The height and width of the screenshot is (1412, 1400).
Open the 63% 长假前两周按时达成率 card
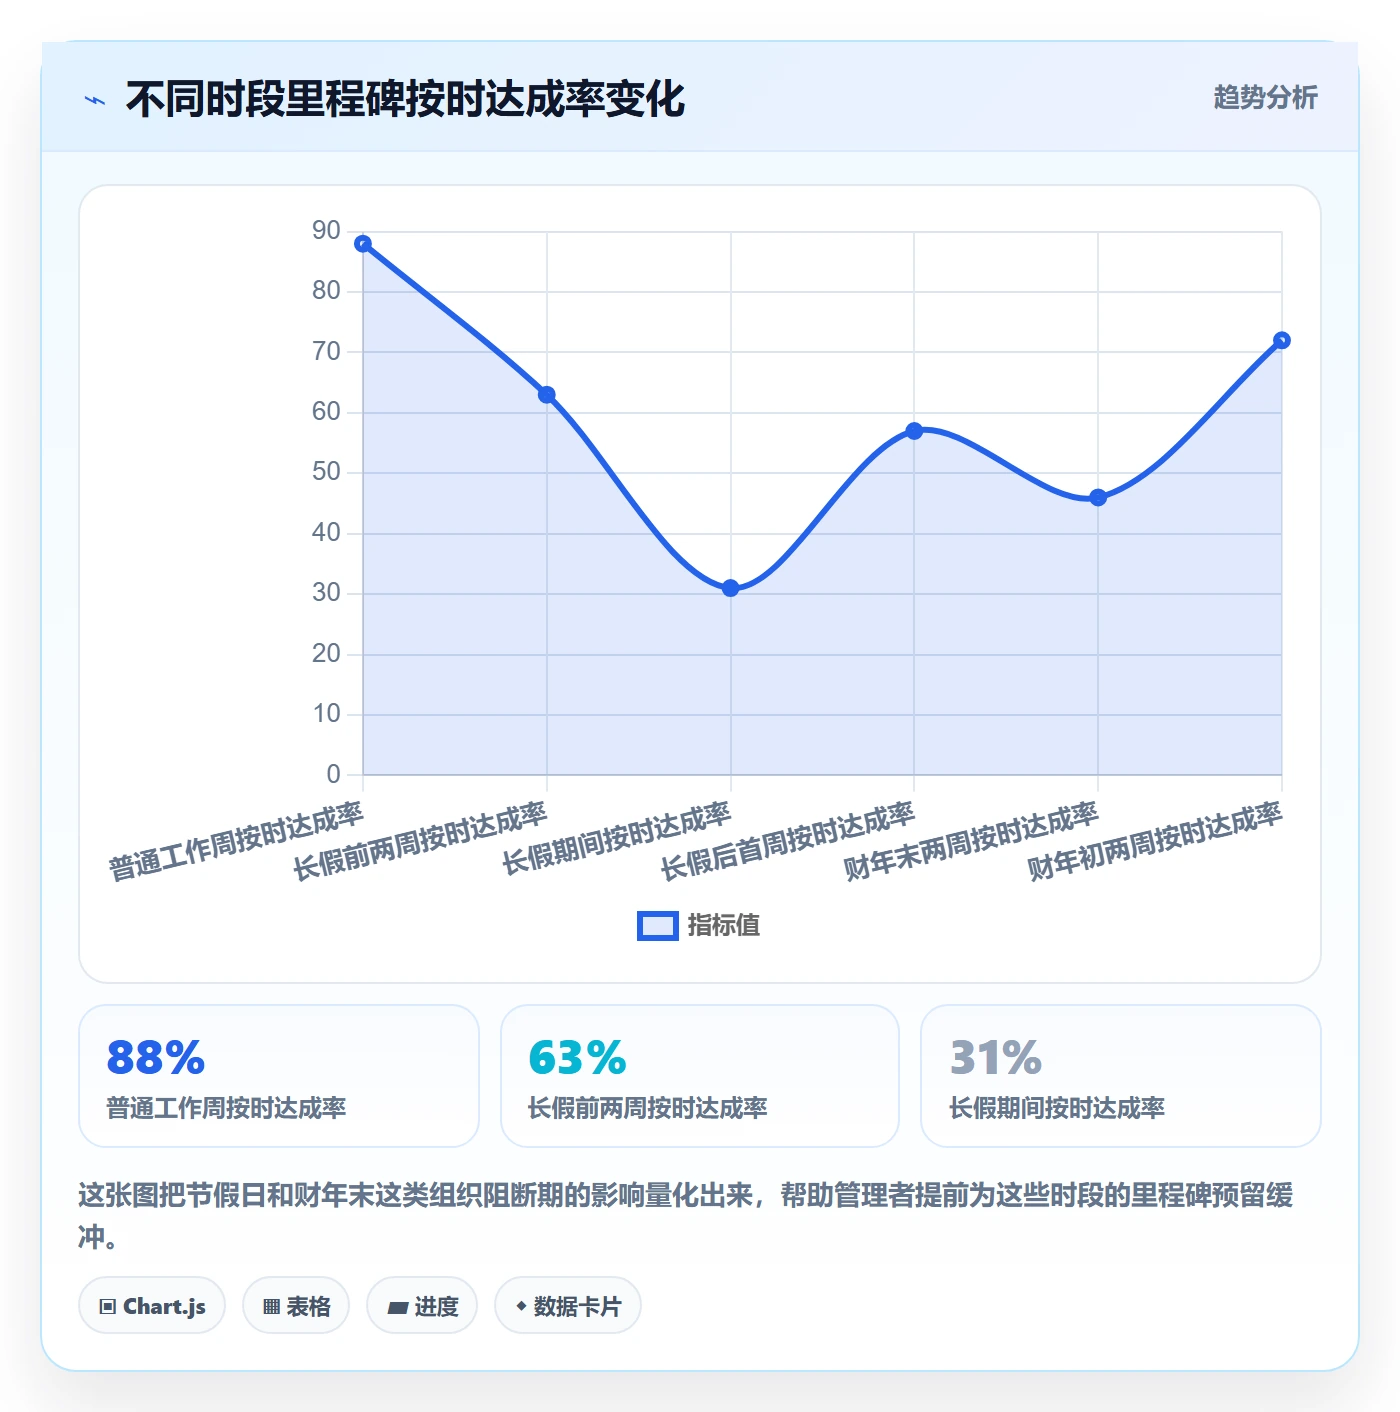pos(700,1076)
